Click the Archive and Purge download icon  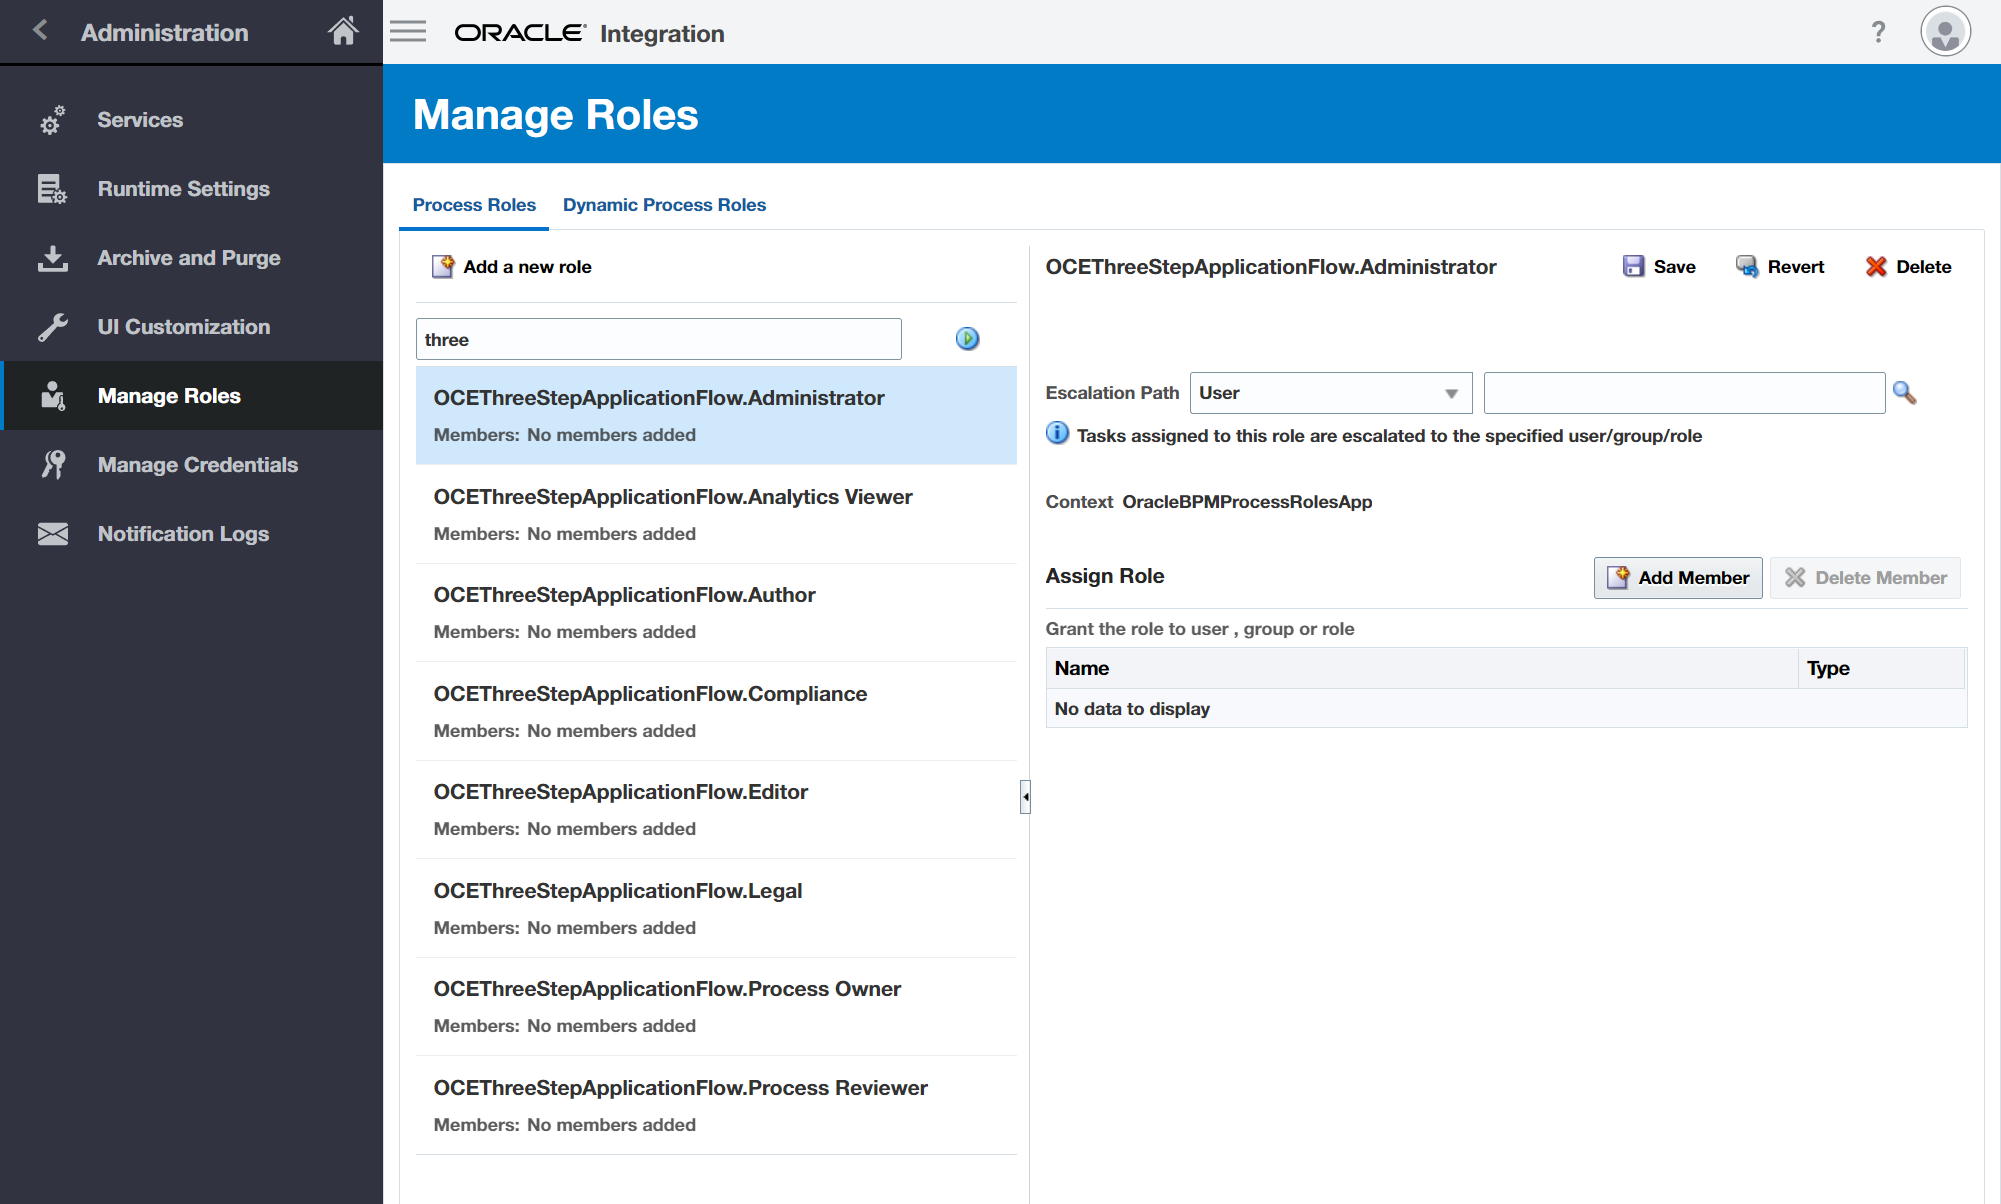pyautogui.click(x=52, y=258)
